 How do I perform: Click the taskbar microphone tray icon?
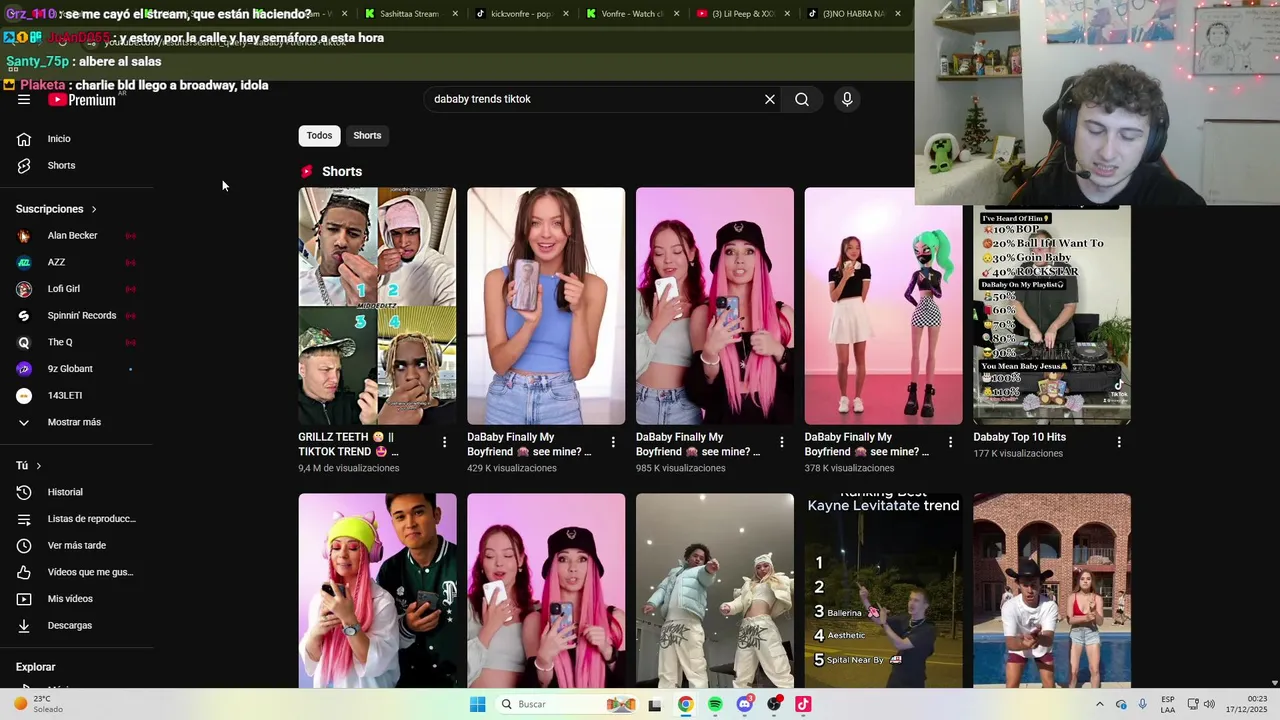(x=1143, y=704)
